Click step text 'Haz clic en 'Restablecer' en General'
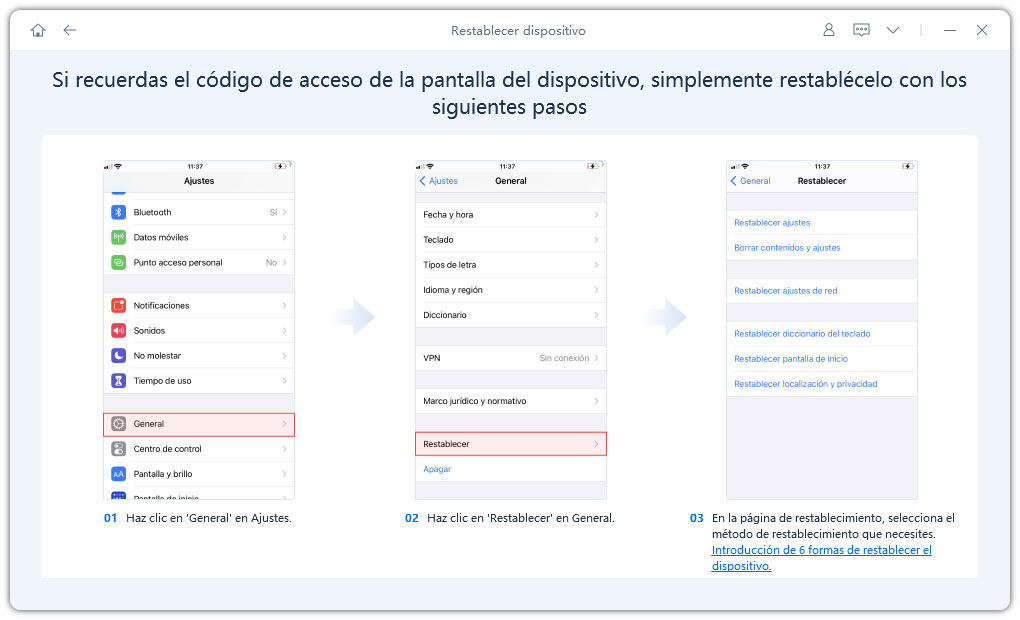The image size is (1020, 620). [x=520, y=518]
